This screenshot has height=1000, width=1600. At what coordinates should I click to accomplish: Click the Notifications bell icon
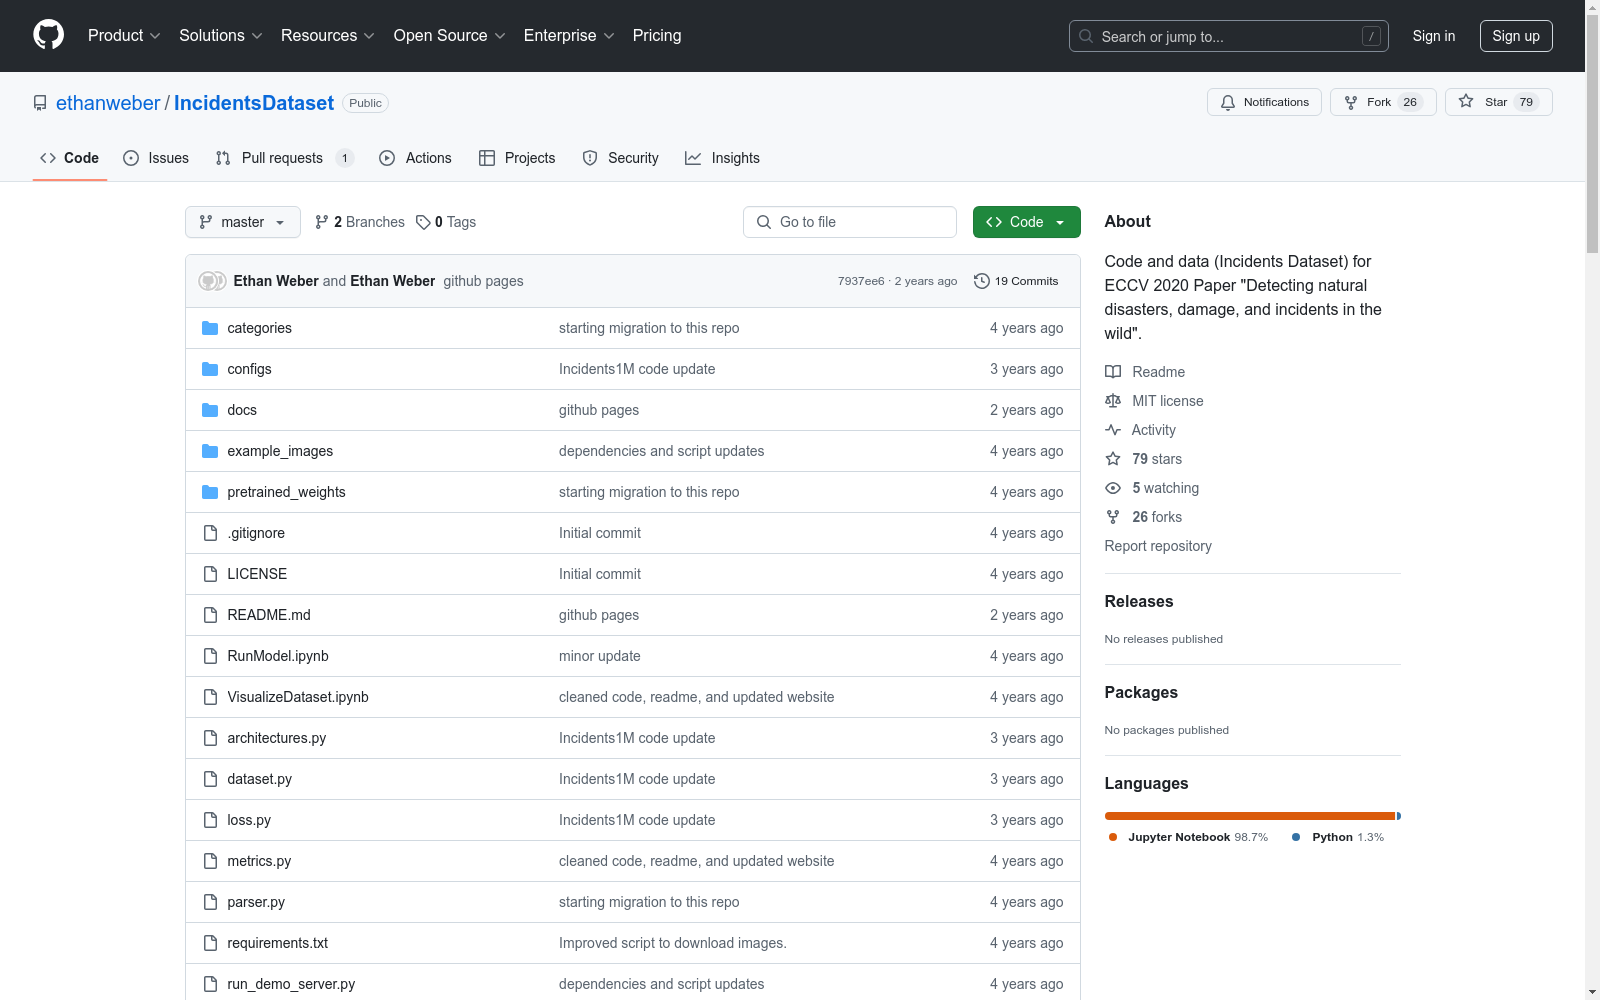point(1228,102)
